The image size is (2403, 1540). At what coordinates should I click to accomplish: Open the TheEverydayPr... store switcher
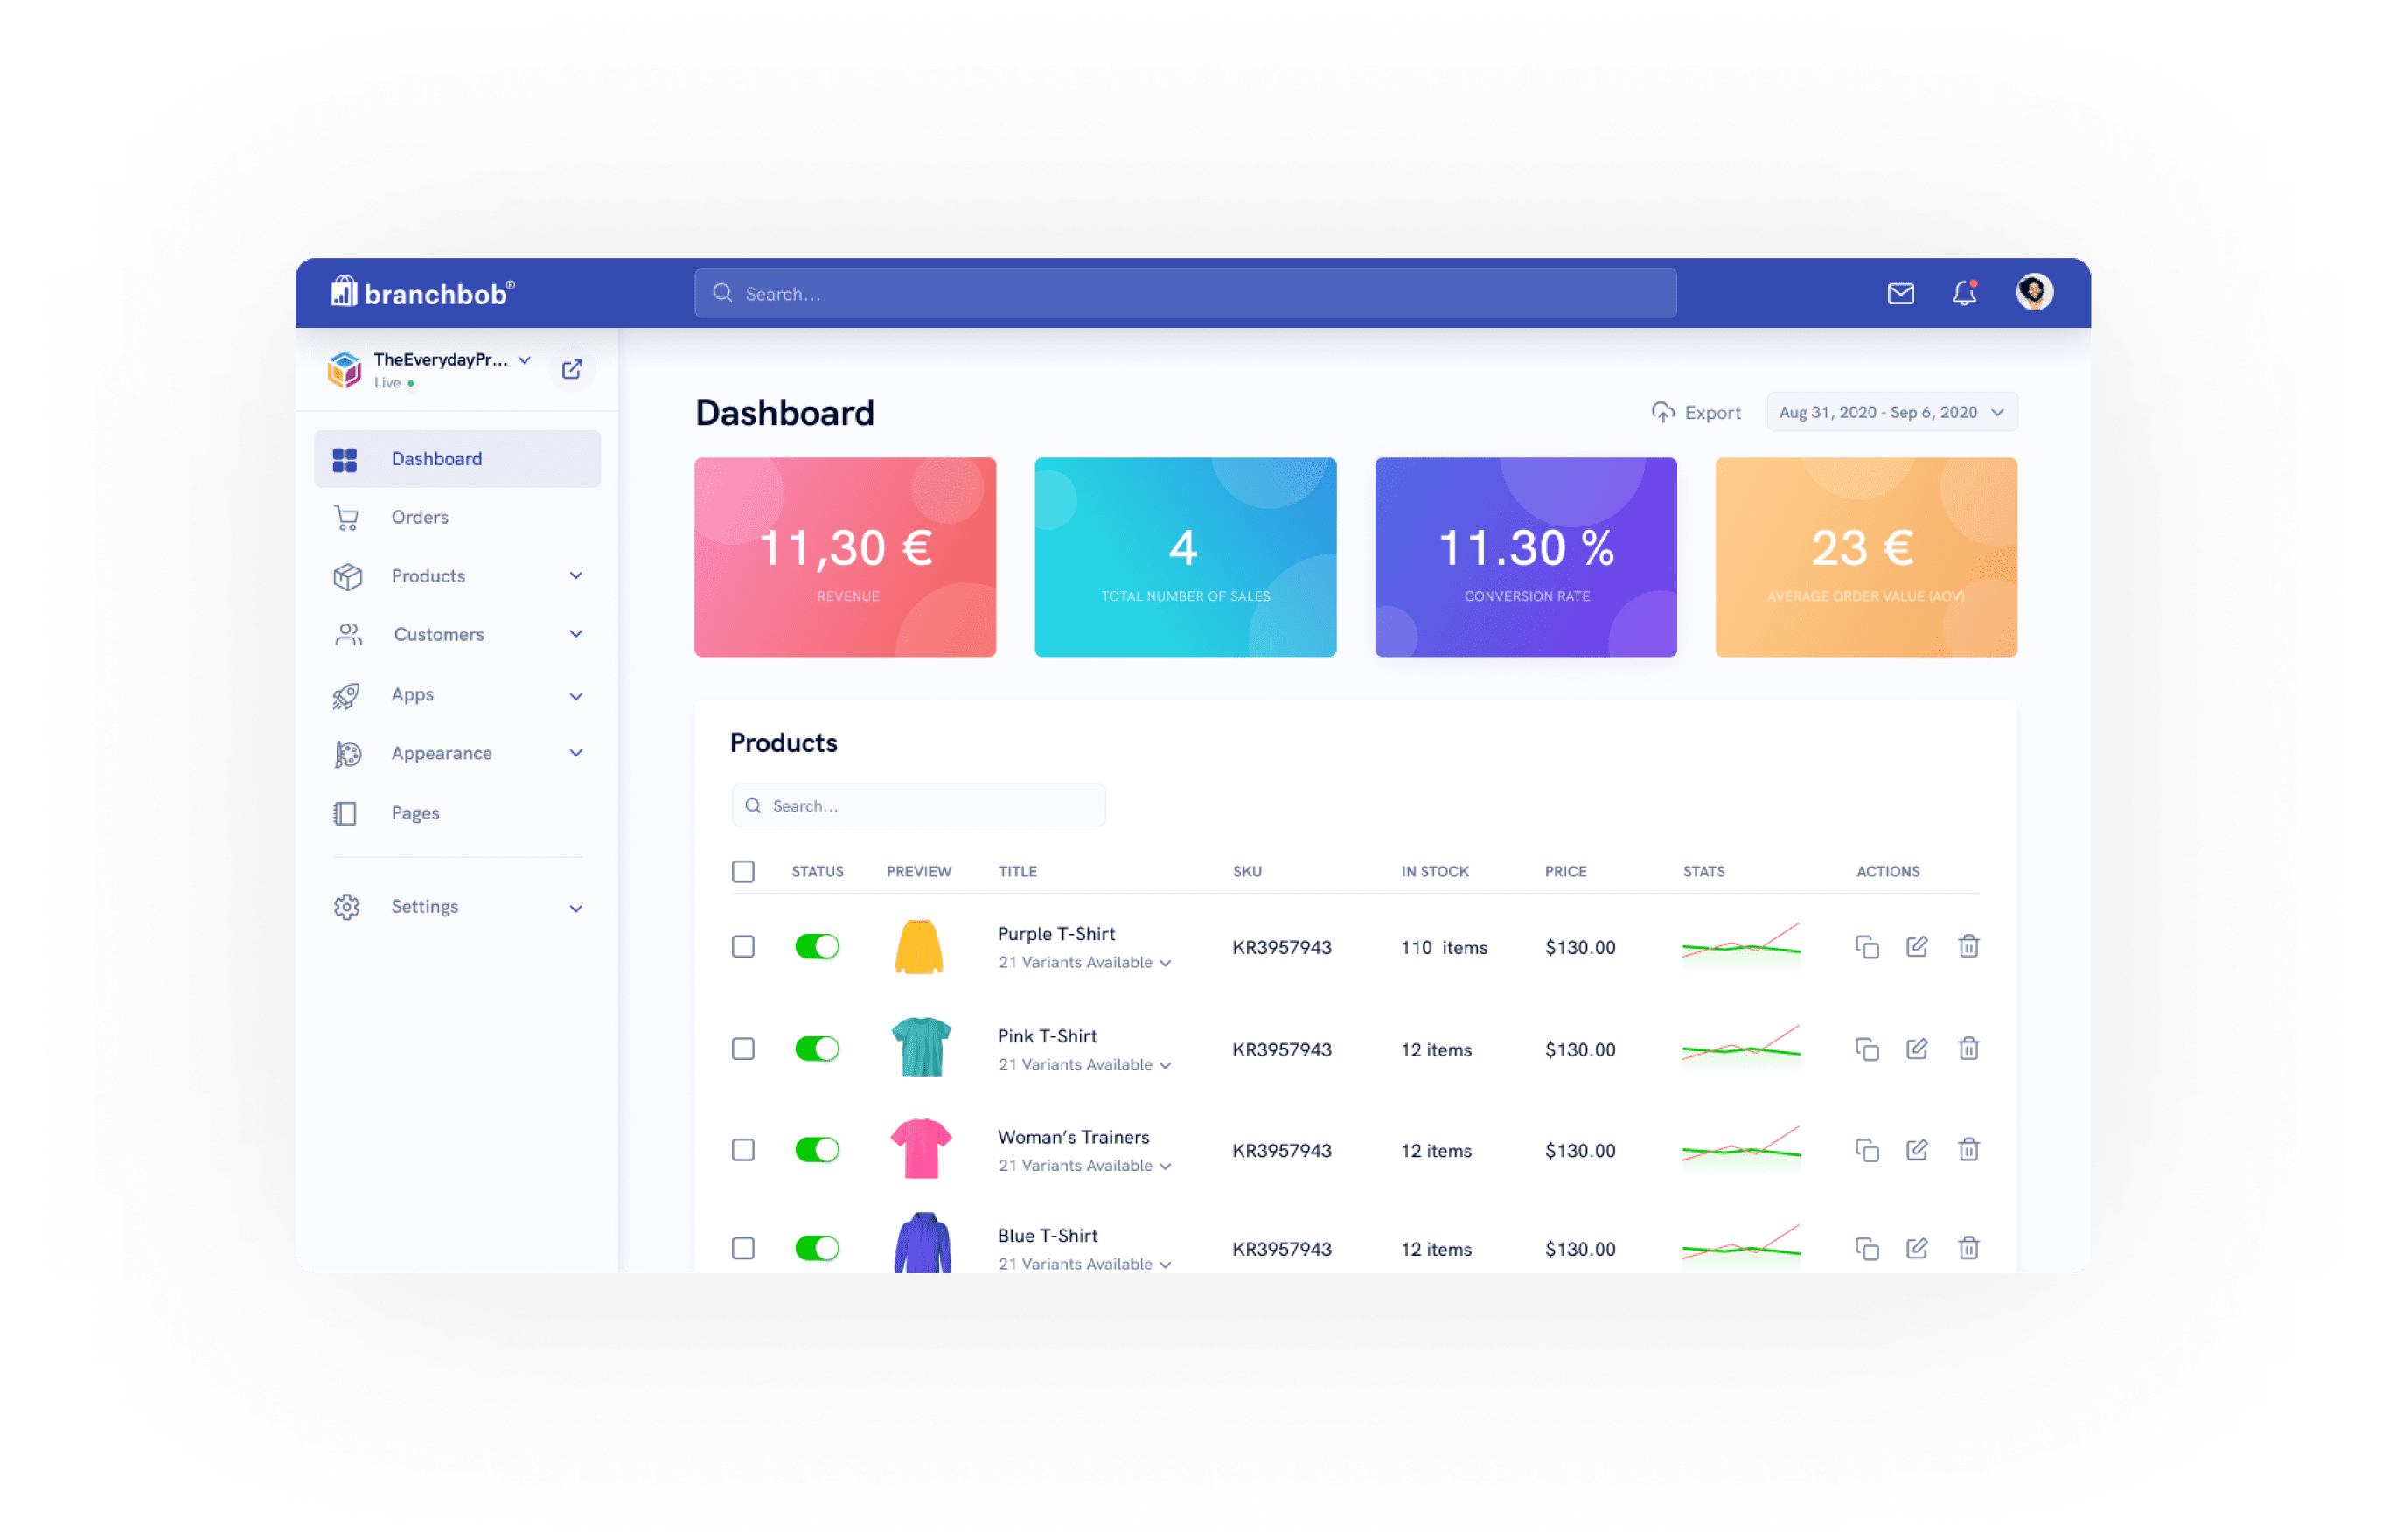point(452,369)
